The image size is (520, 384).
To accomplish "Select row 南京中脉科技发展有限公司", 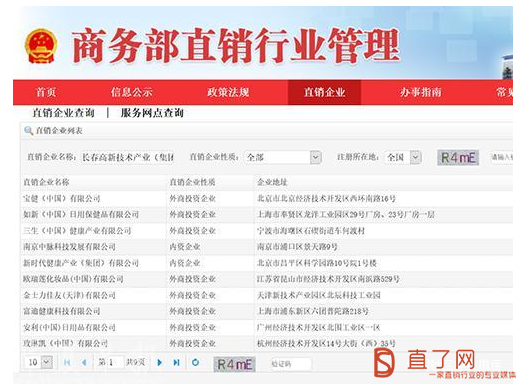I will [x=267, y=247].
